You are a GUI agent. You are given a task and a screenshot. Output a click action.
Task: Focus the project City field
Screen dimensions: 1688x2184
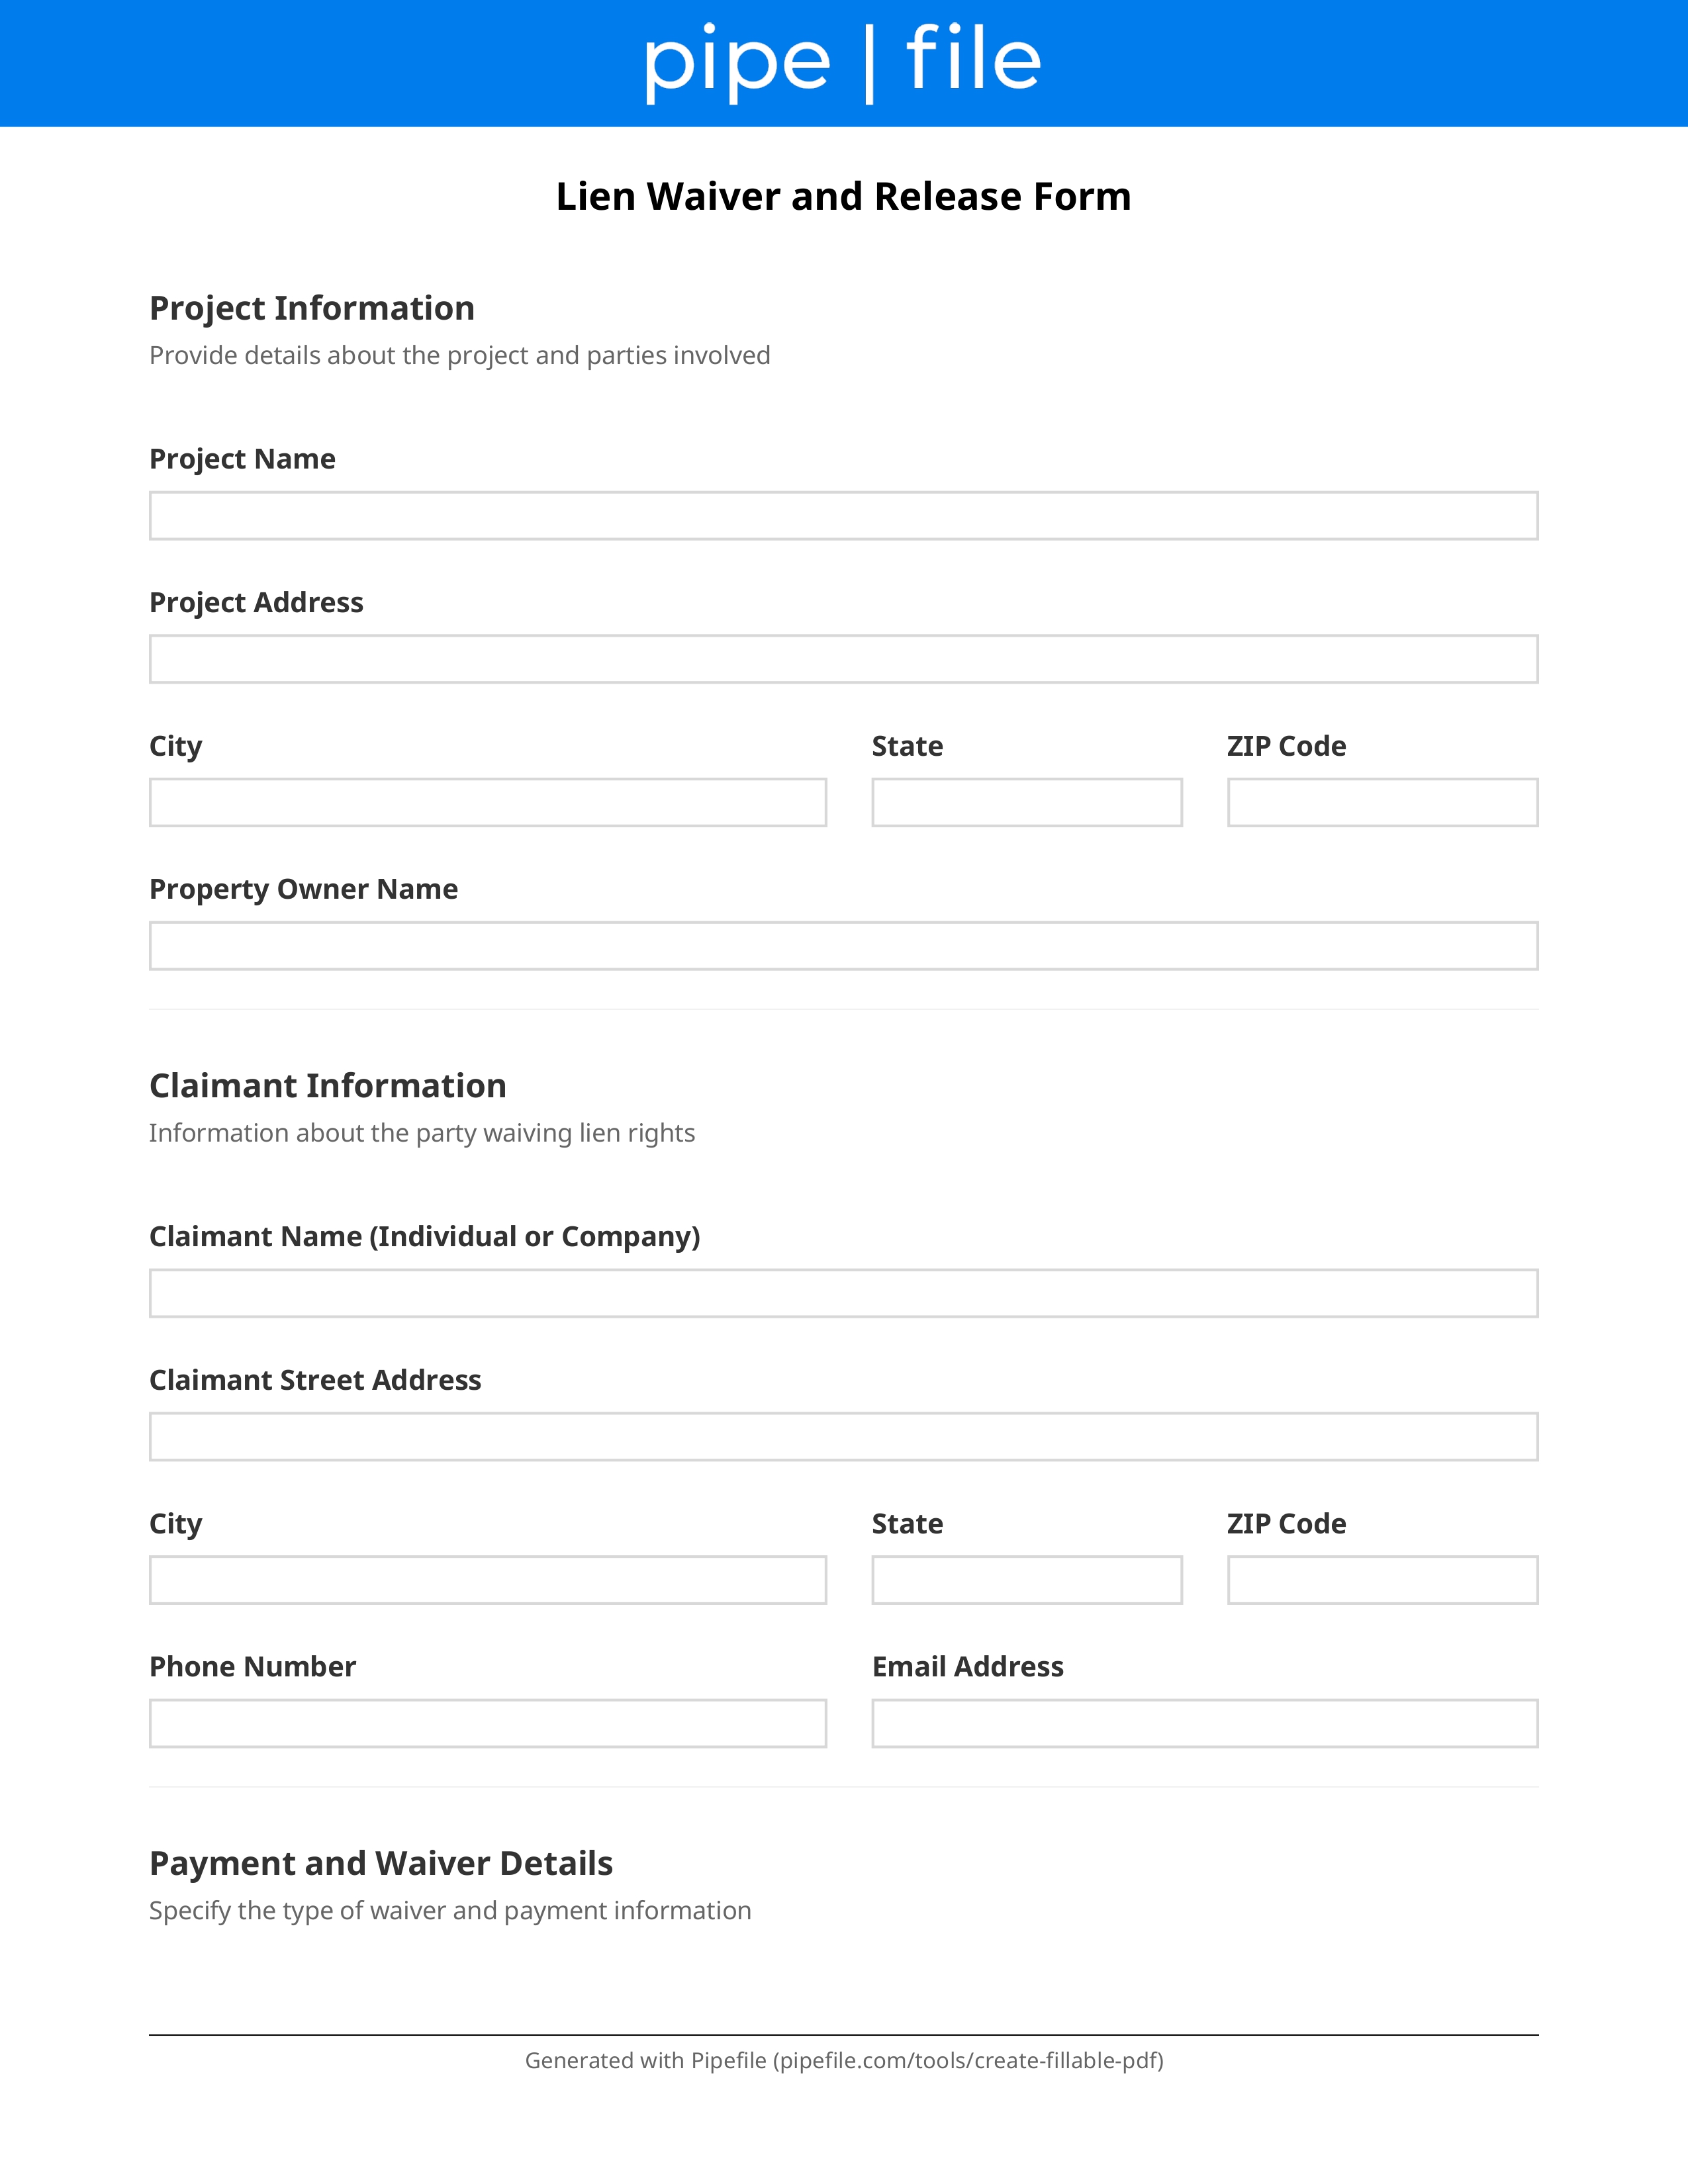[488, 803]
